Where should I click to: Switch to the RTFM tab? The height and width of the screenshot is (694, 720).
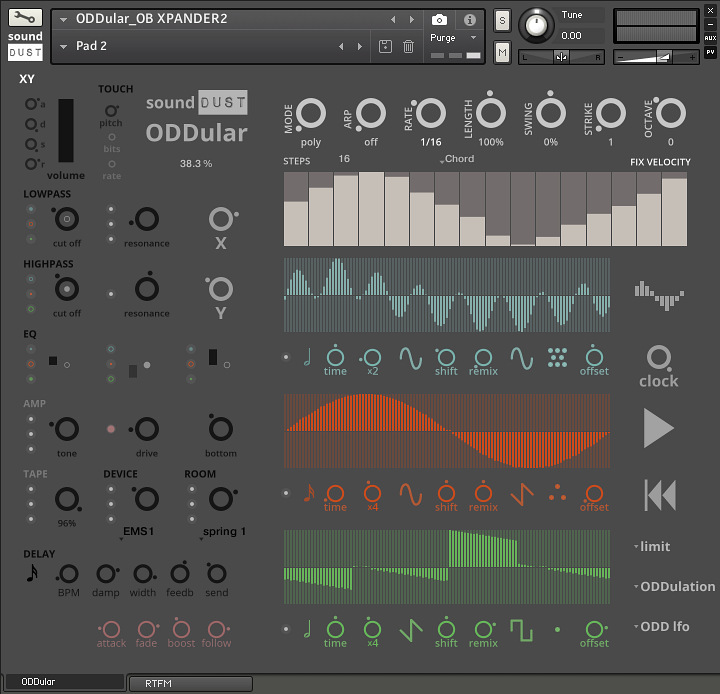191,683
